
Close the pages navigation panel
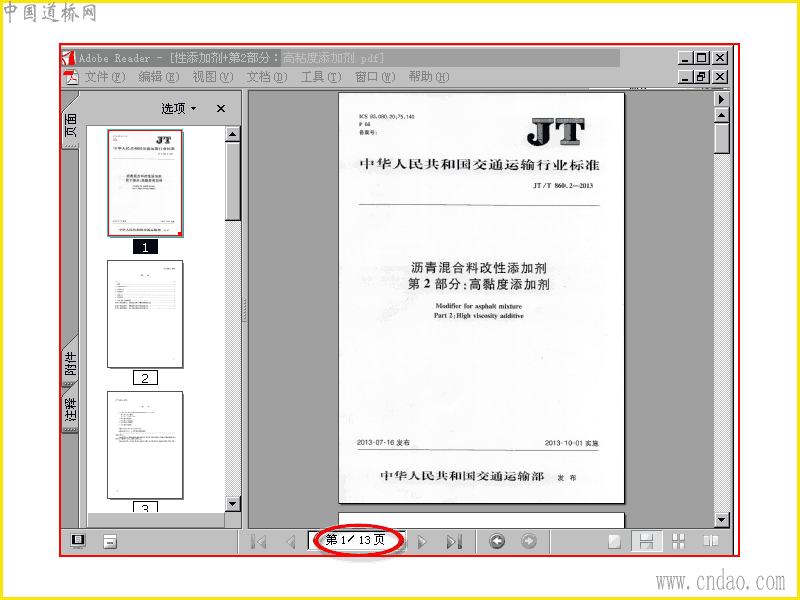221,109
